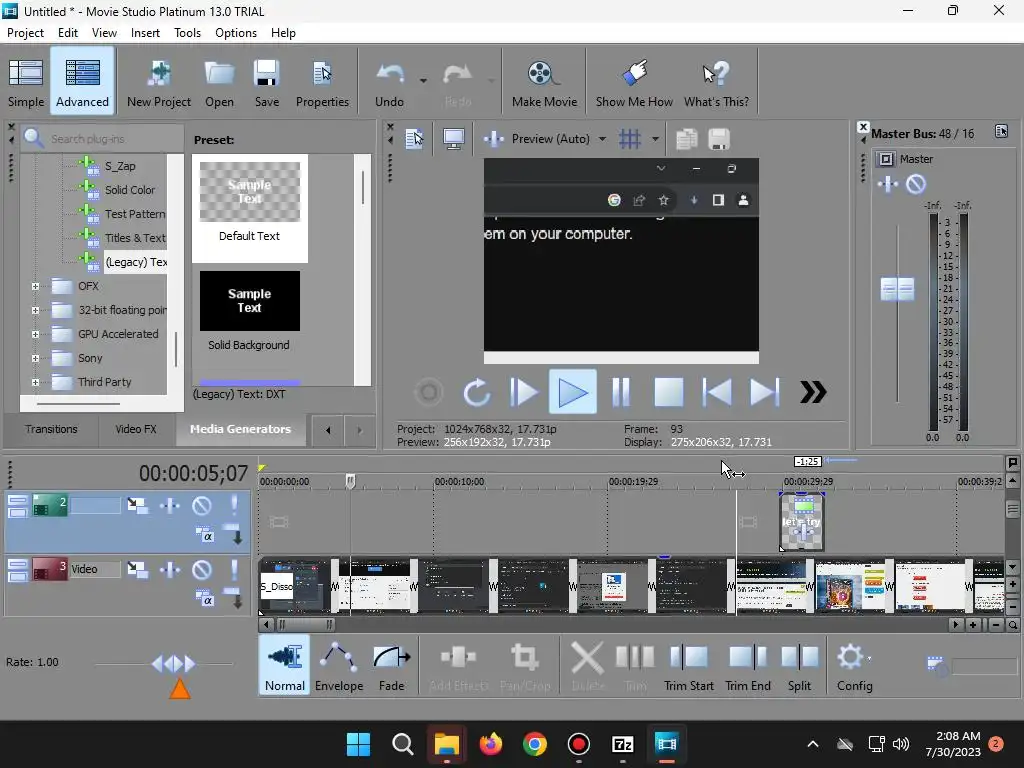Image resolution: width=1024 pixels, height=768 pixels.
Task: Toggle loop playback
Action: click(477, 392)
